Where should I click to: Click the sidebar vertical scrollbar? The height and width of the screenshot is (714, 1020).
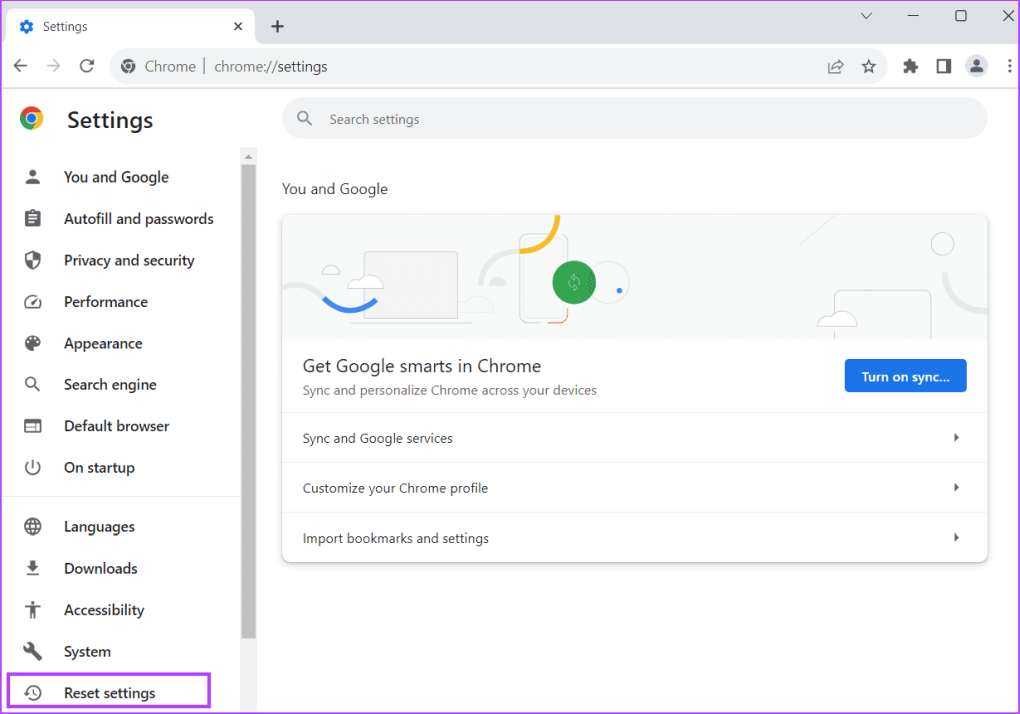[x=249, y=400]
